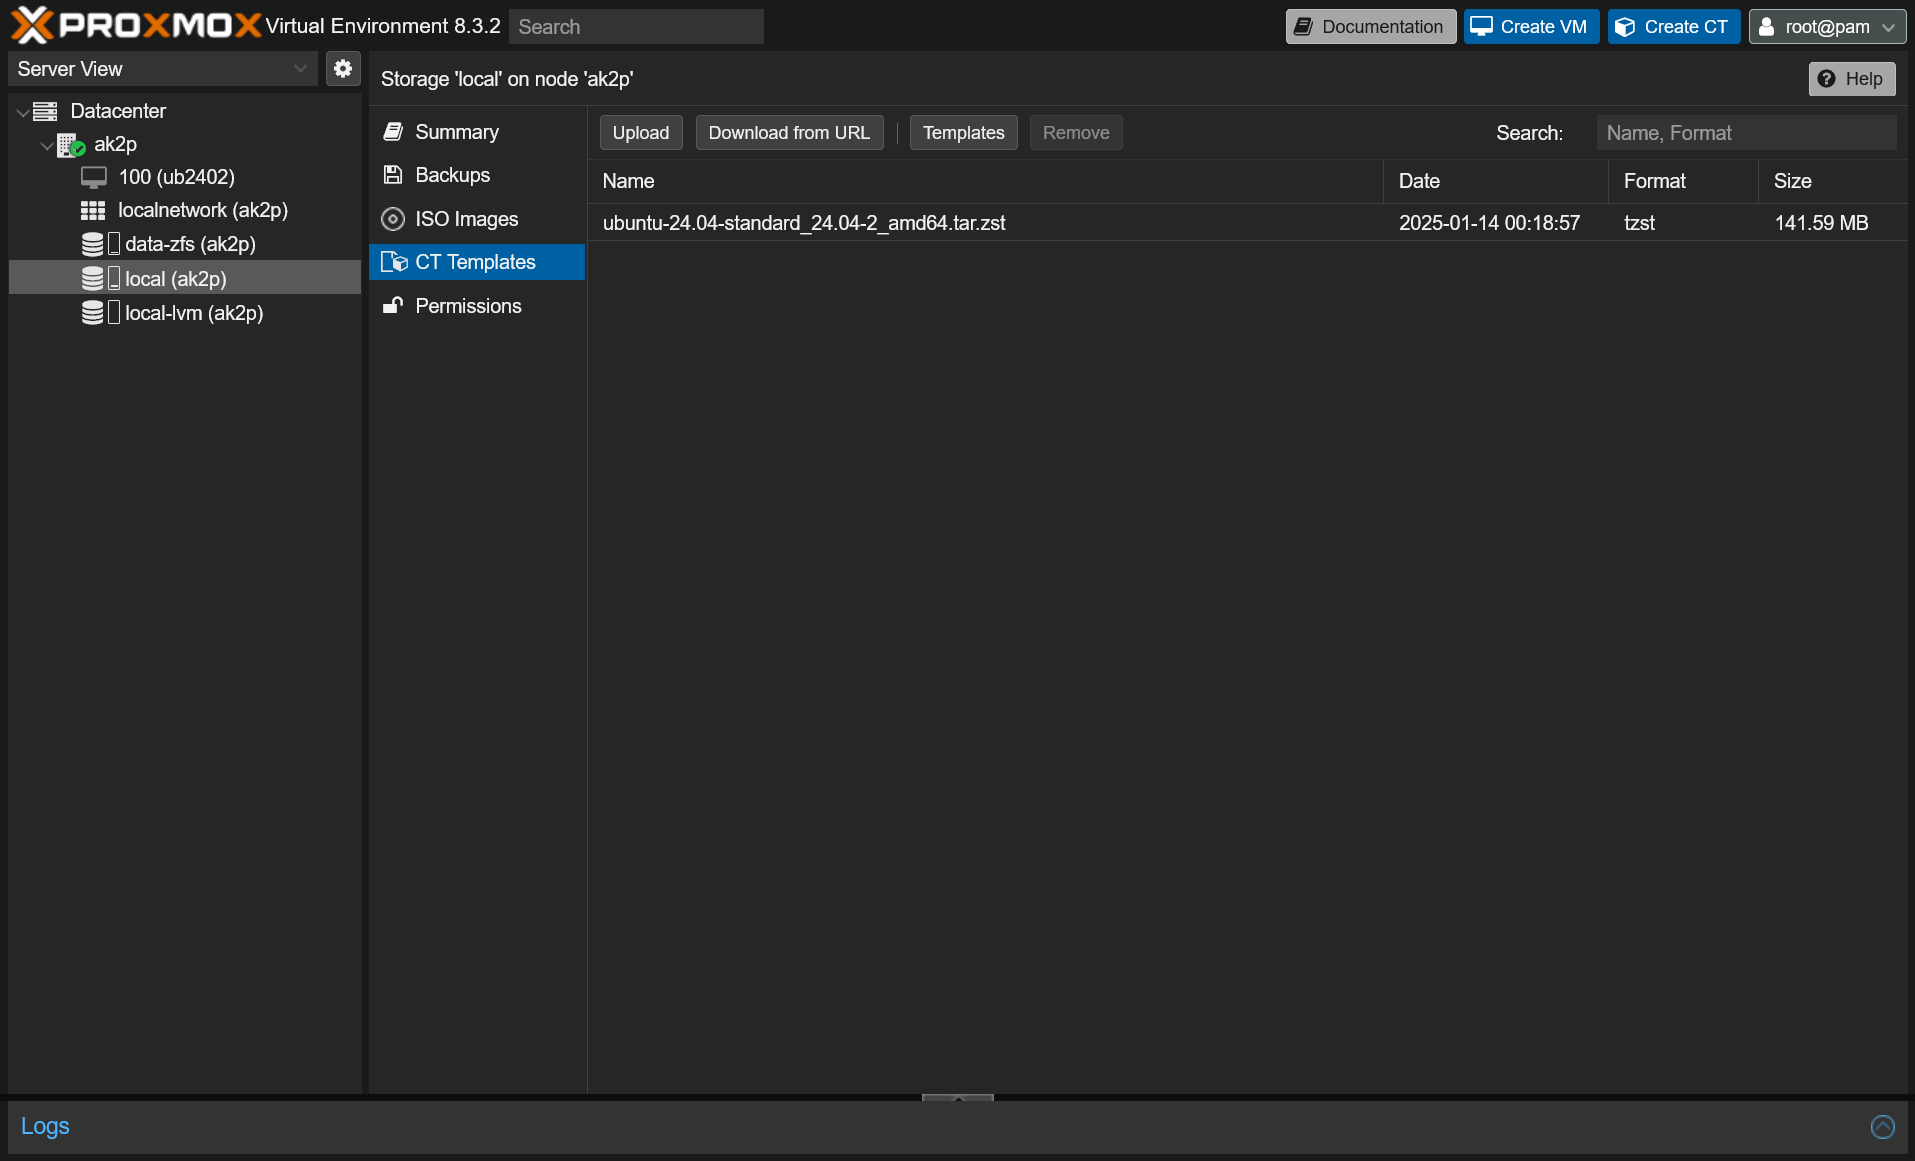
Task: Focus the Name, Format search field
Action: pos(1746,133)
